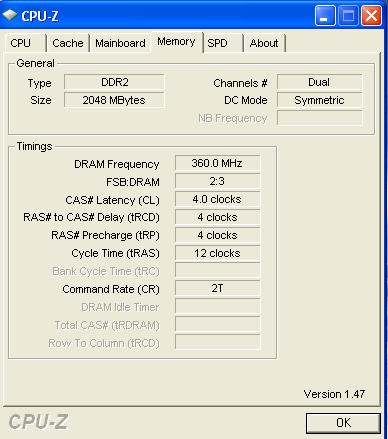Open the About tab
The width and height of the screenshot is (388, 439).
coord(264,43)
